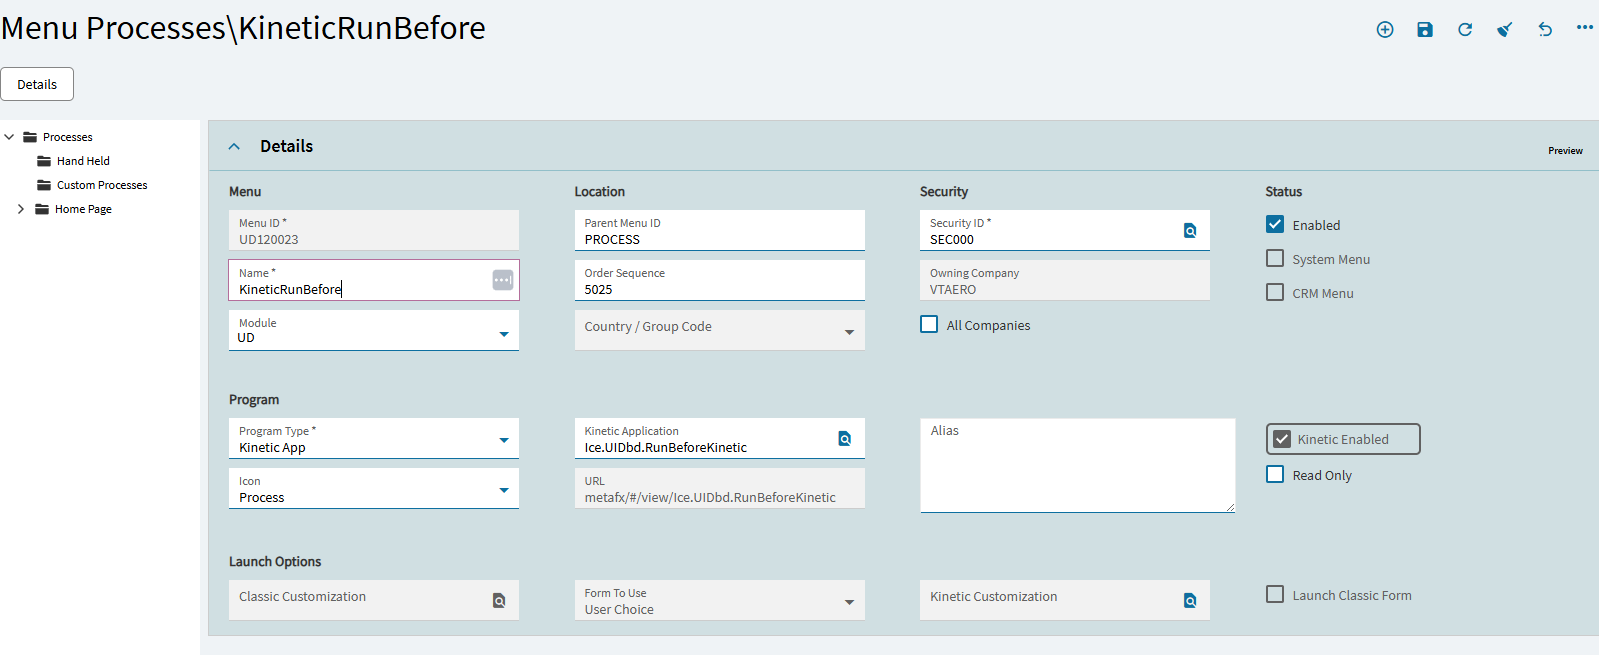
Task: Click the Kinetic Customization search icon
Action: click(x=1190, y=601)
